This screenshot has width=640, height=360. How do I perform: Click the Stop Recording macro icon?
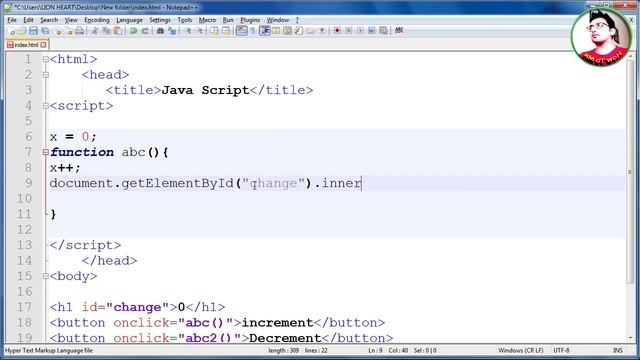pyautogui.click(x=349, y=31)
